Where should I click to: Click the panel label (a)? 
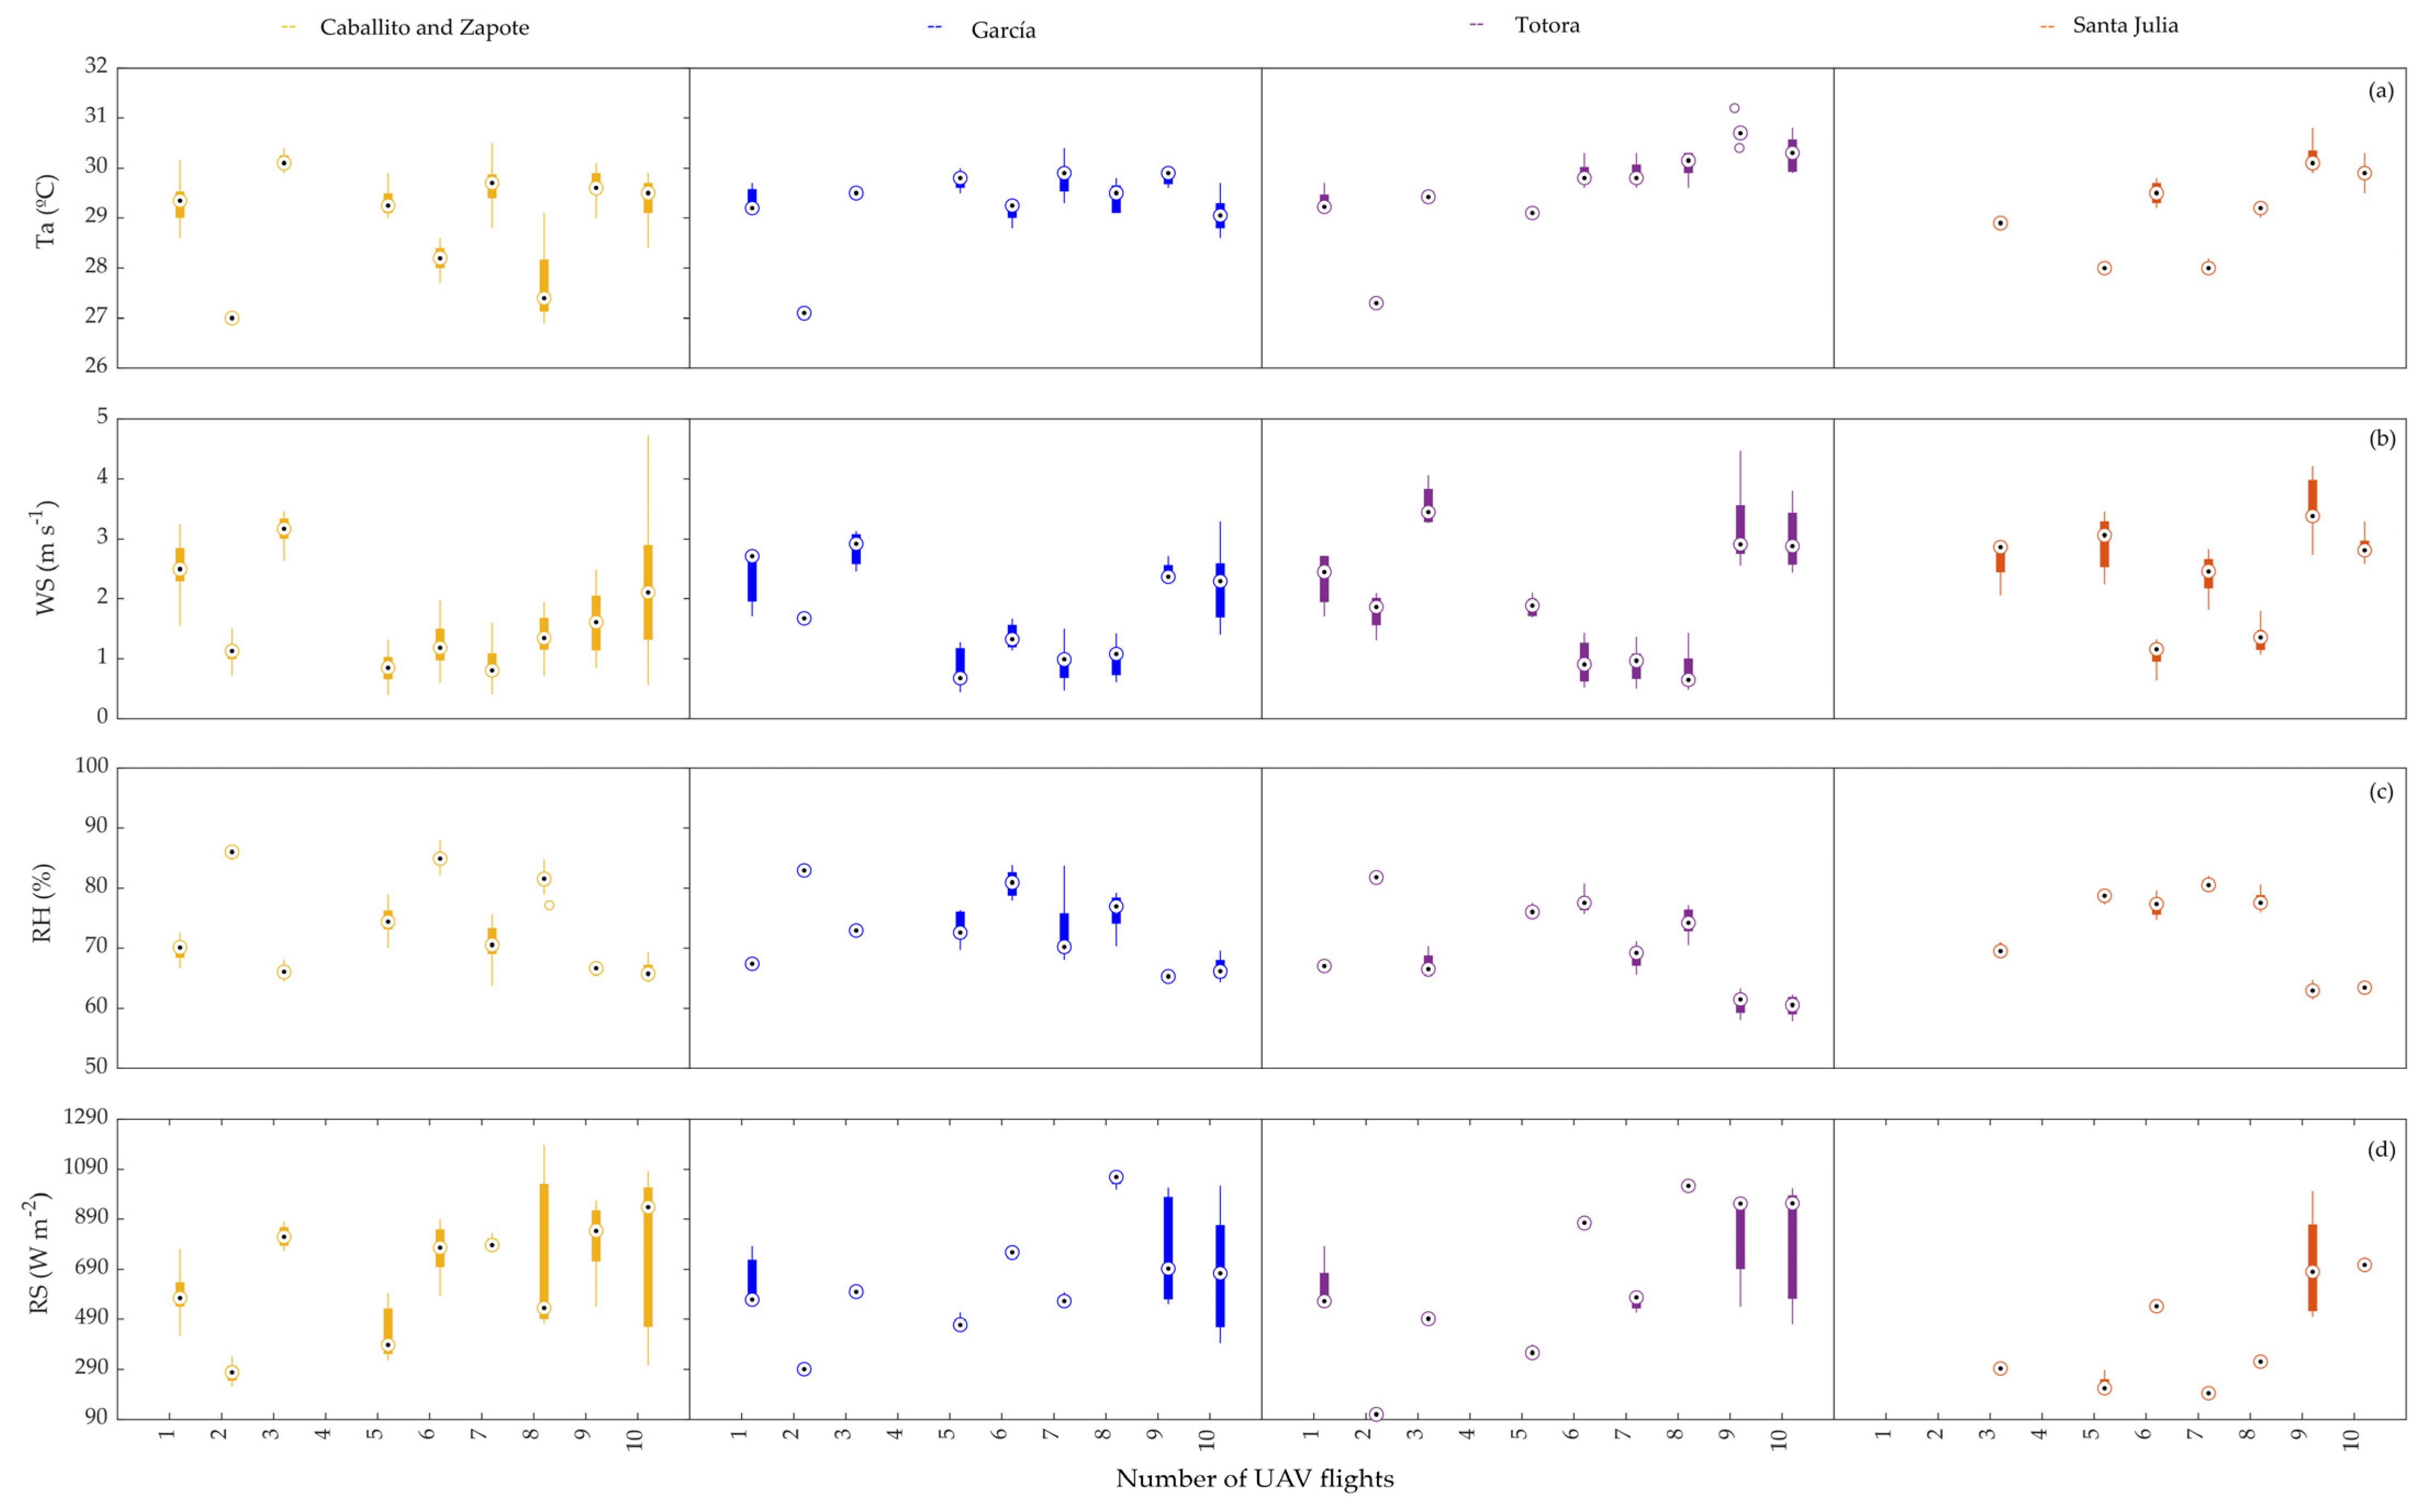point(2381,91)
